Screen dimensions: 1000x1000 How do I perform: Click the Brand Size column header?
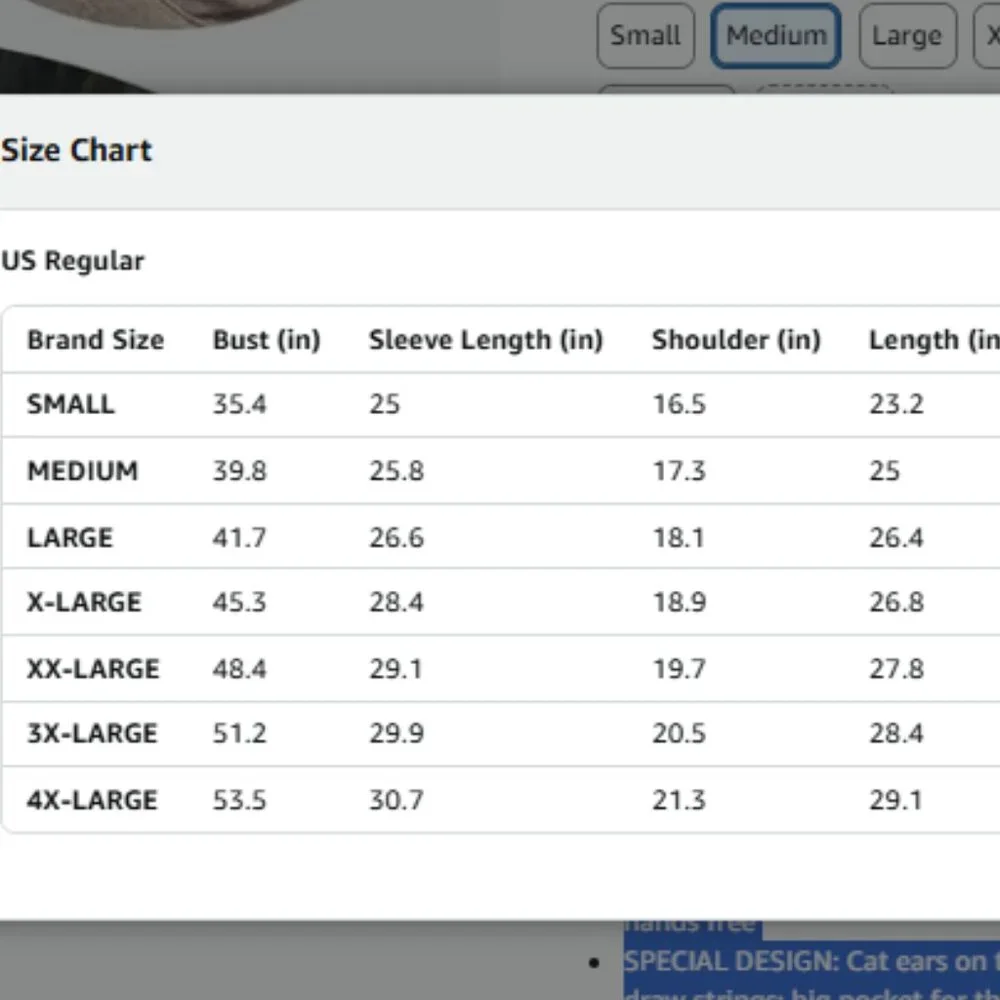click(96, 340)
